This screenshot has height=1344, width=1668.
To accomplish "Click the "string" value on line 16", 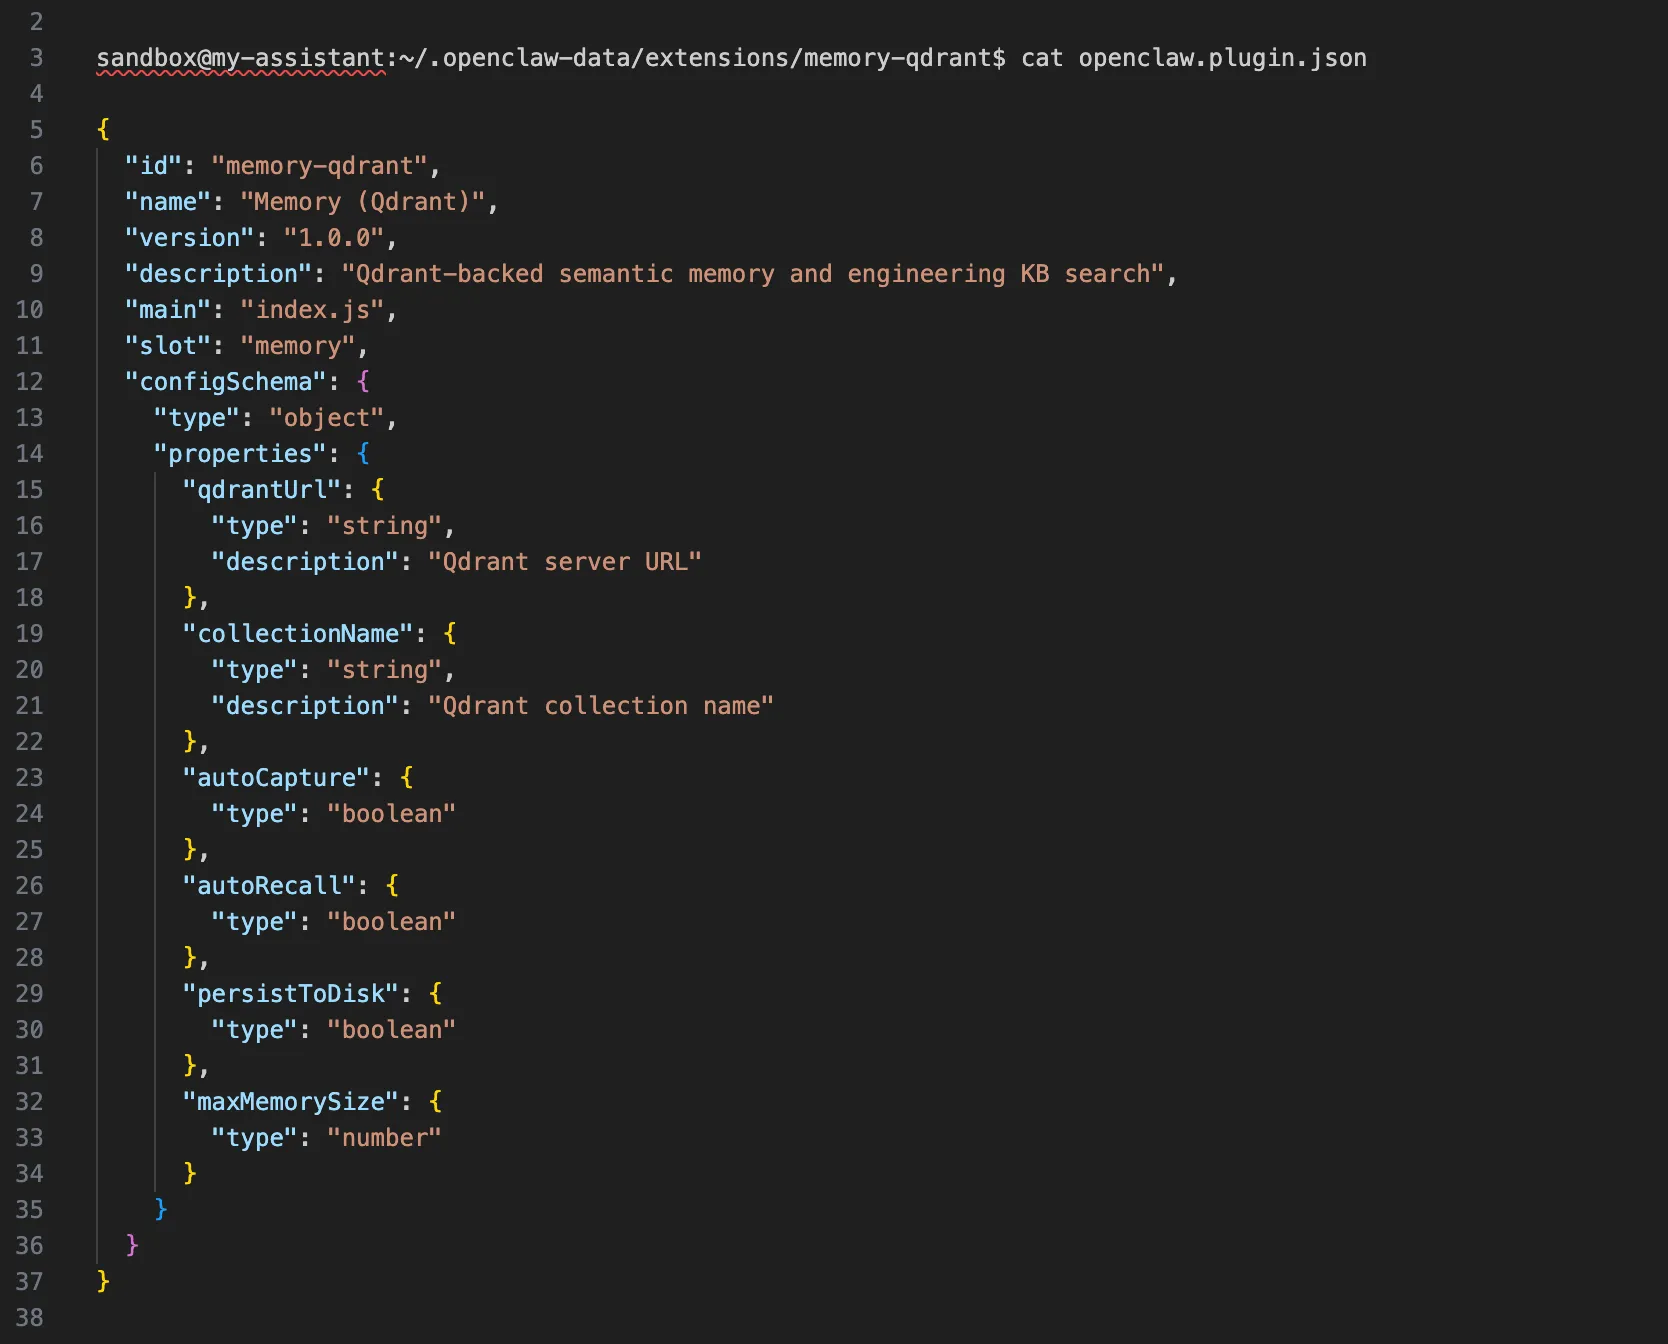I will 385,526.
